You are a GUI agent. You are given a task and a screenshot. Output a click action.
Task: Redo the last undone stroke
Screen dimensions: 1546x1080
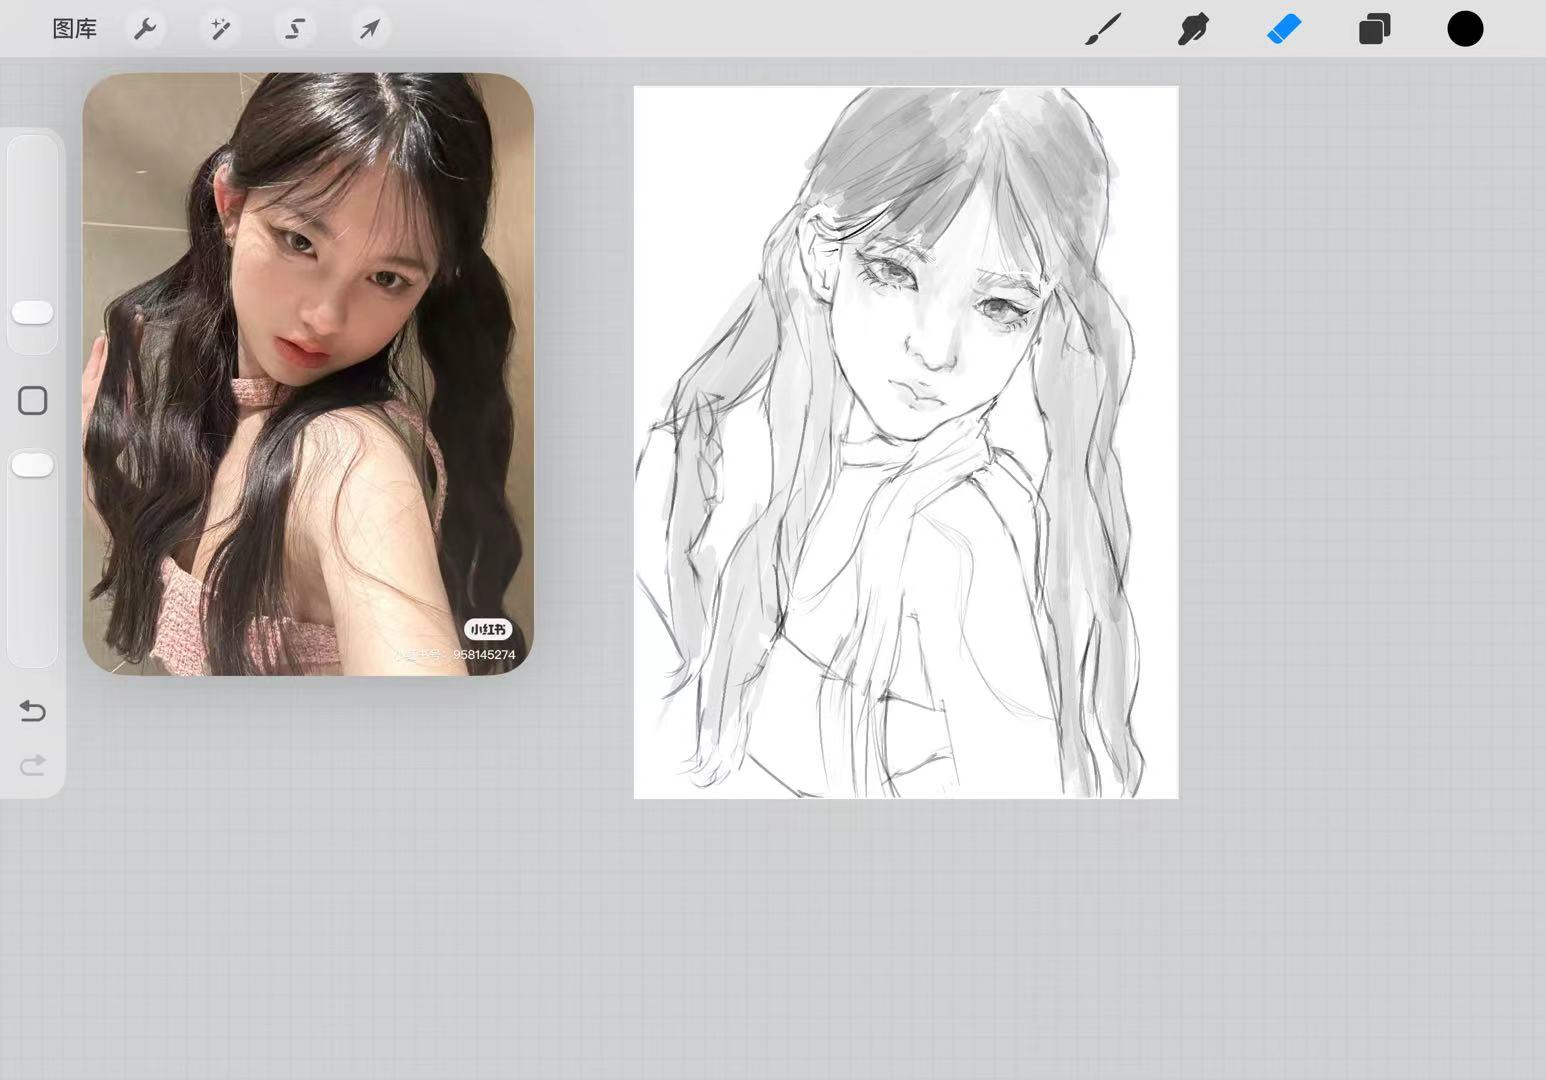[33, 765]
